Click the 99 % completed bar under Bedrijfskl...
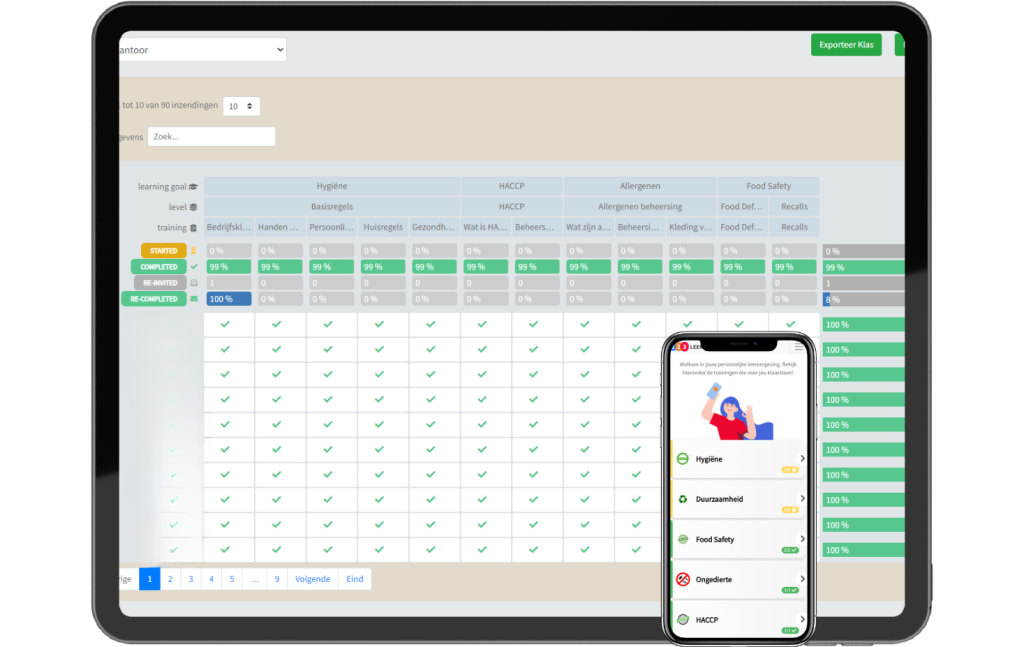The height and width of the screenshot is (647, 1024). tap(229, 267)
